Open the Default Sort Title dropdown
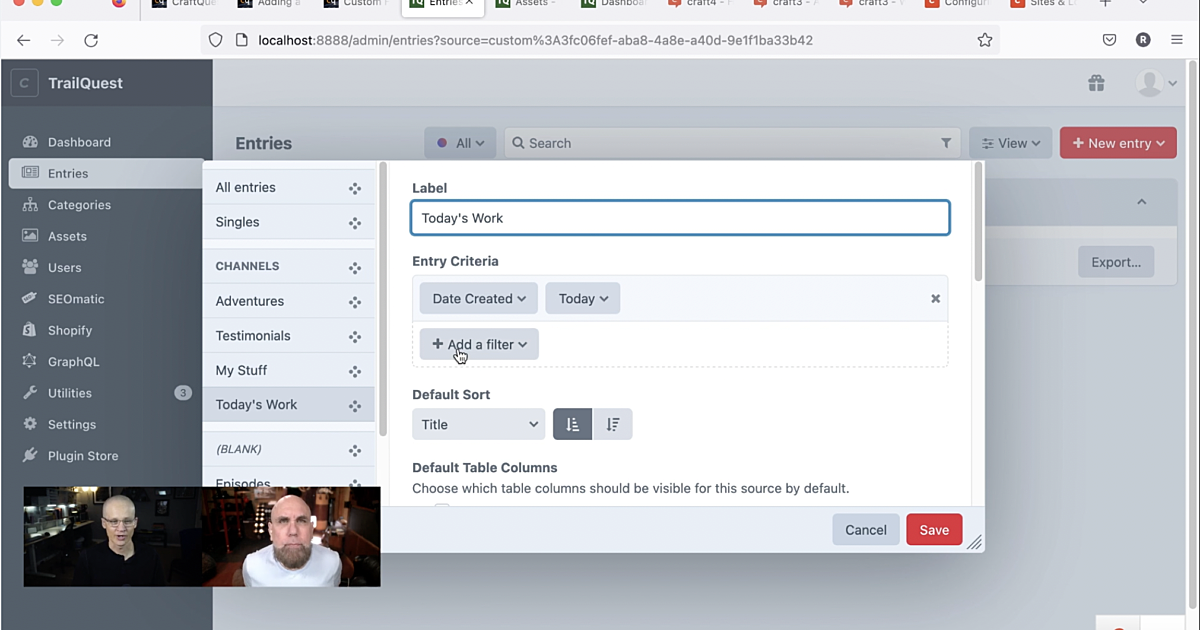This screenshot has width=1200, height=630. (478, 424)
